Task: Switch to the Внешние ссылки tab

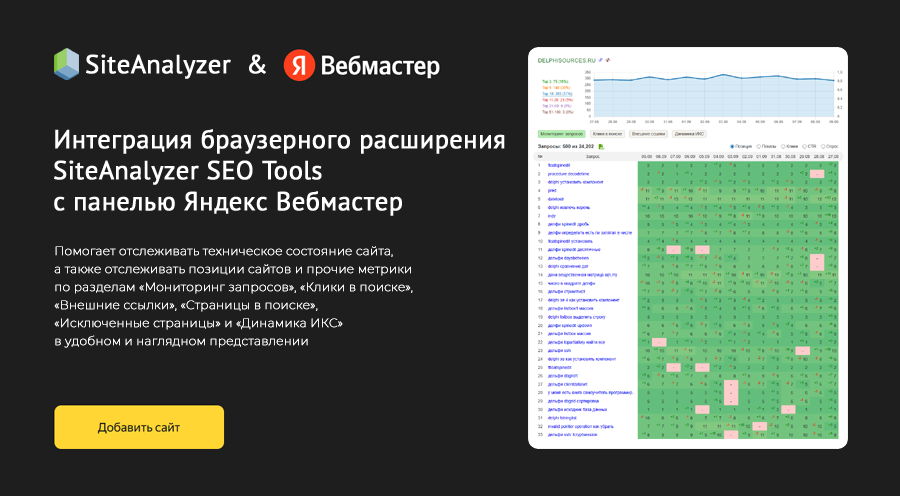Action: (x=649, y=134)
